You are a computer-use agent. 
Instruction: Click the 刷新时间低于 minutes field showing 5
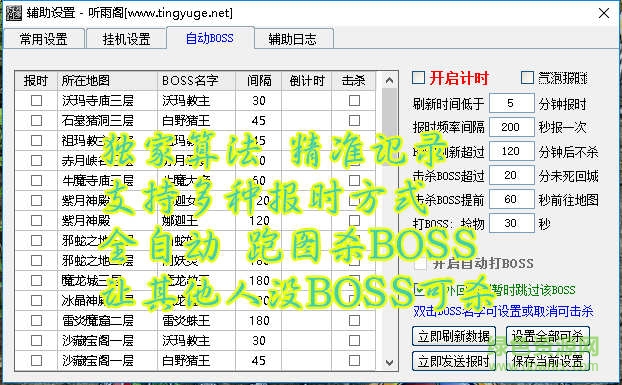[511, 103]
